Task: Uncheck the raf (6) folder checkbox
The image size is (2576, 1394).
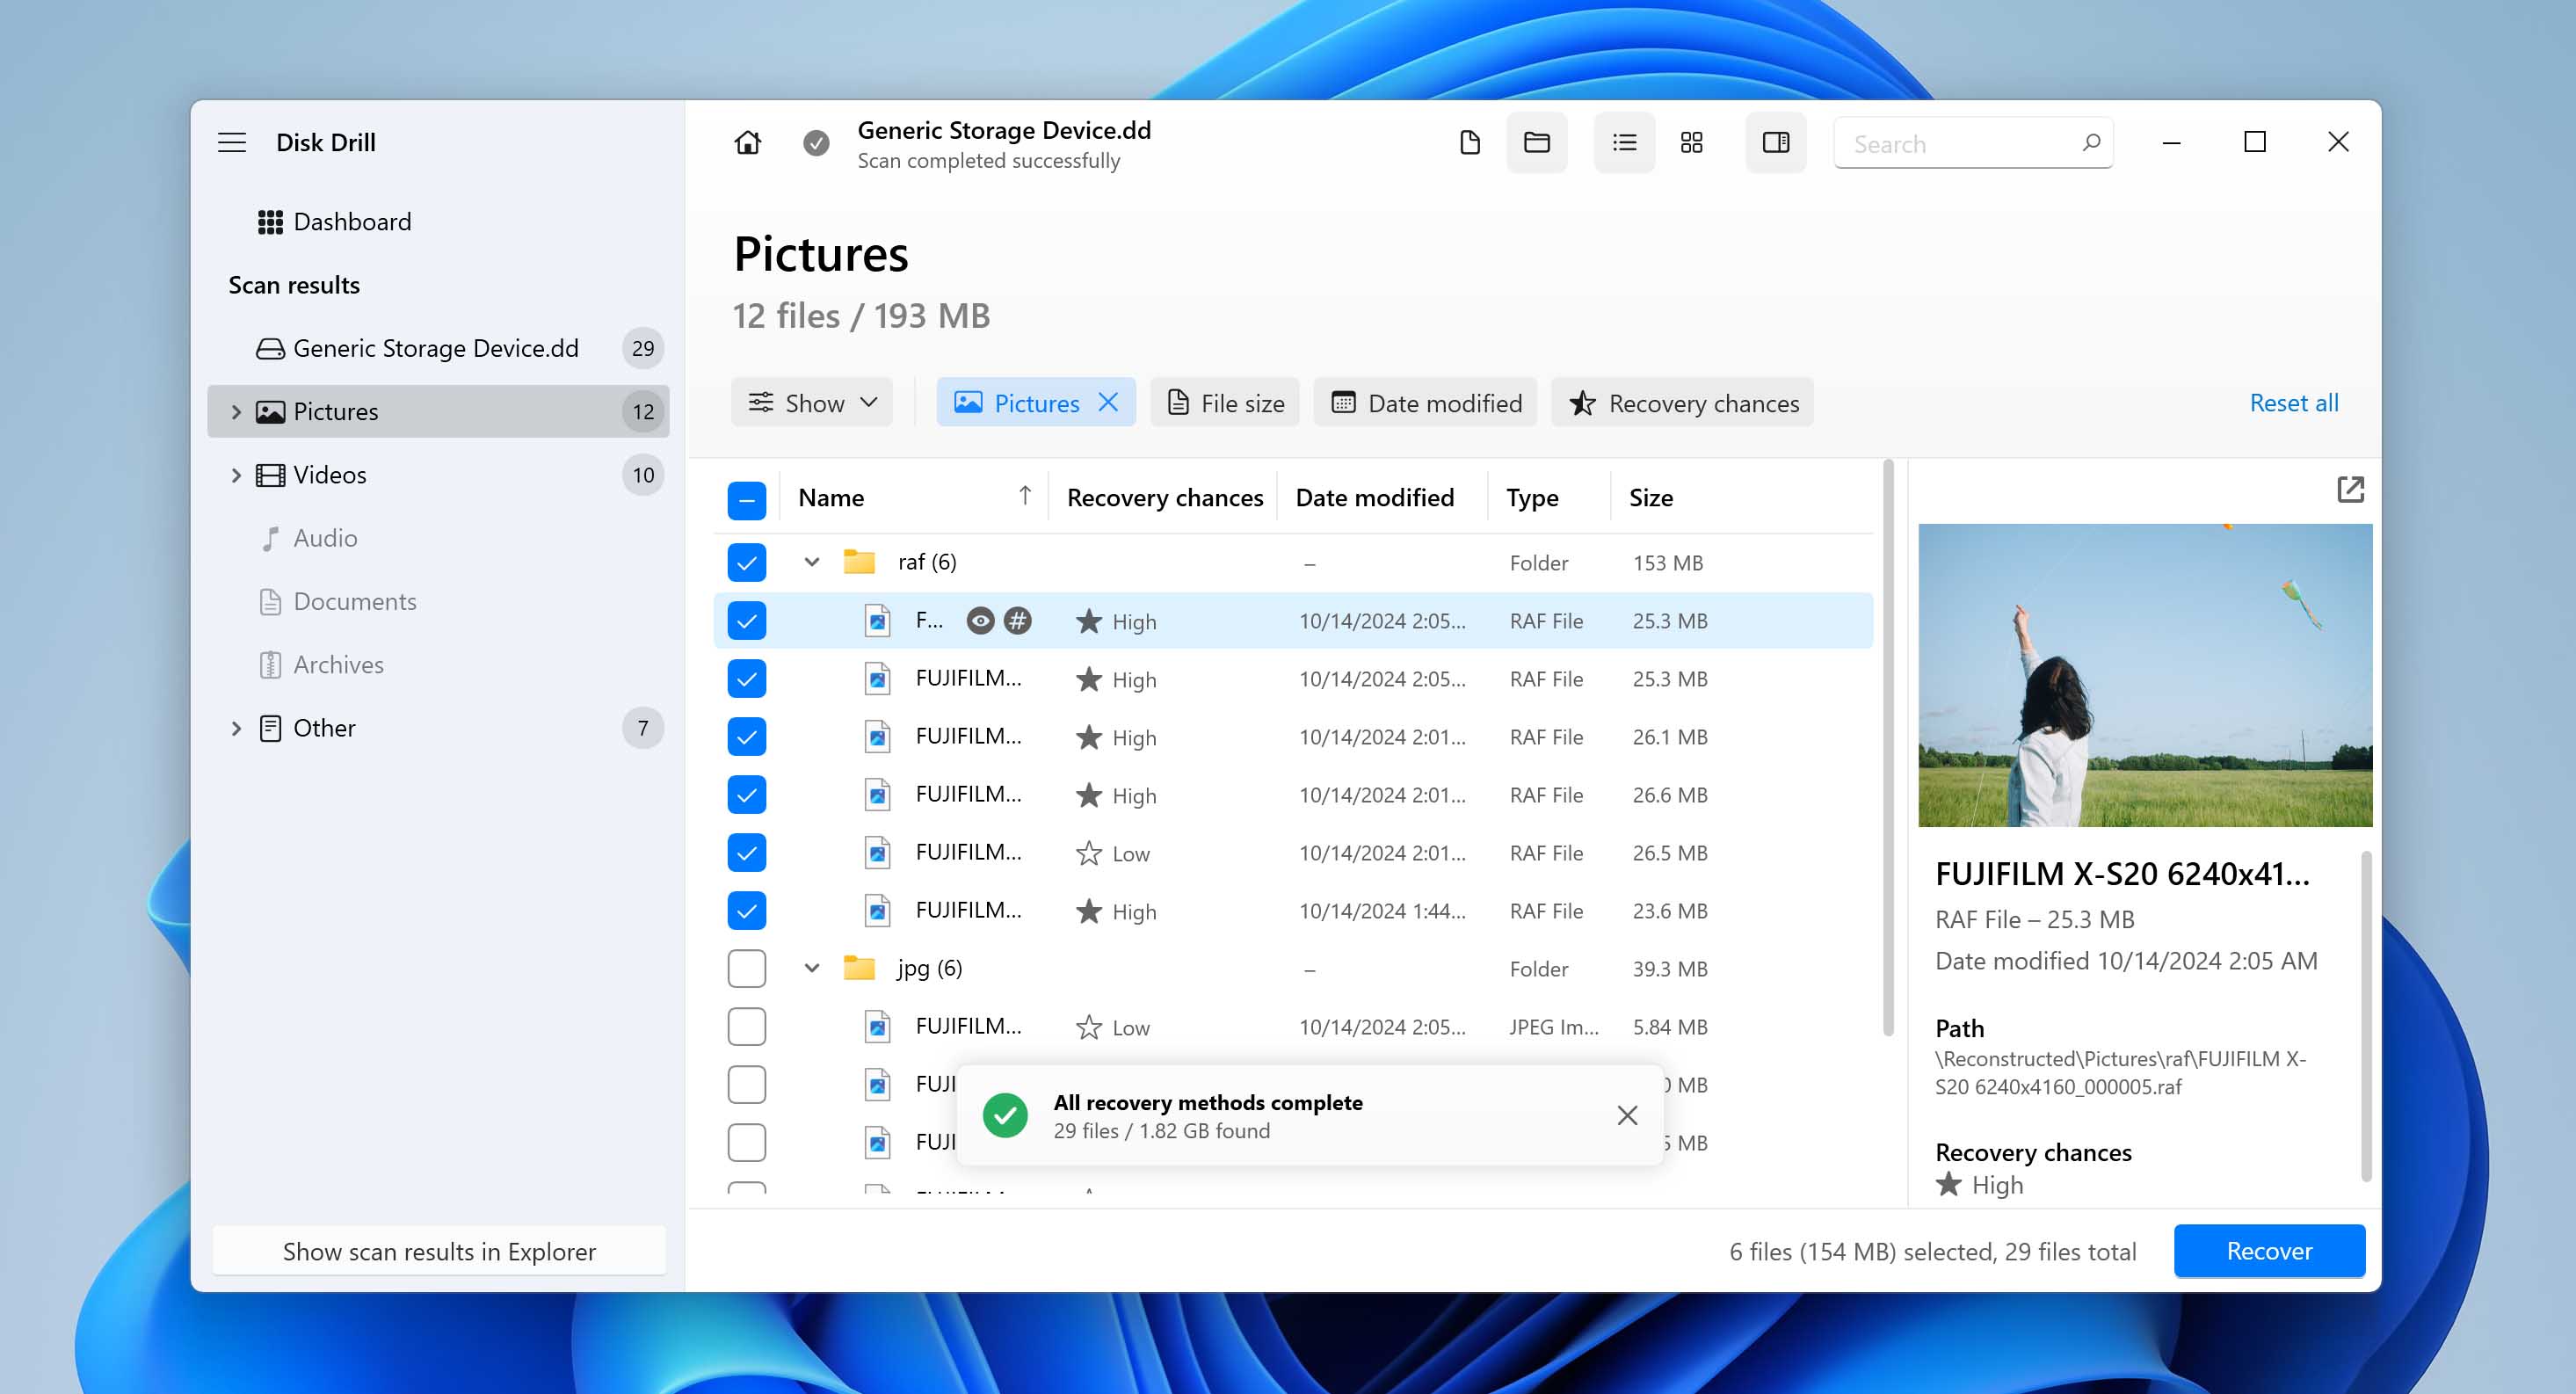Action: (746, 562)
